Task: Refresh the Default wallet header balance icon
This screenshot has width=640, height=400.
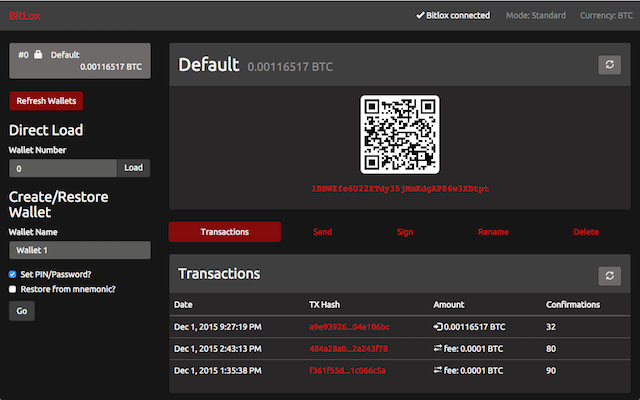Action: tap(609, 65)
